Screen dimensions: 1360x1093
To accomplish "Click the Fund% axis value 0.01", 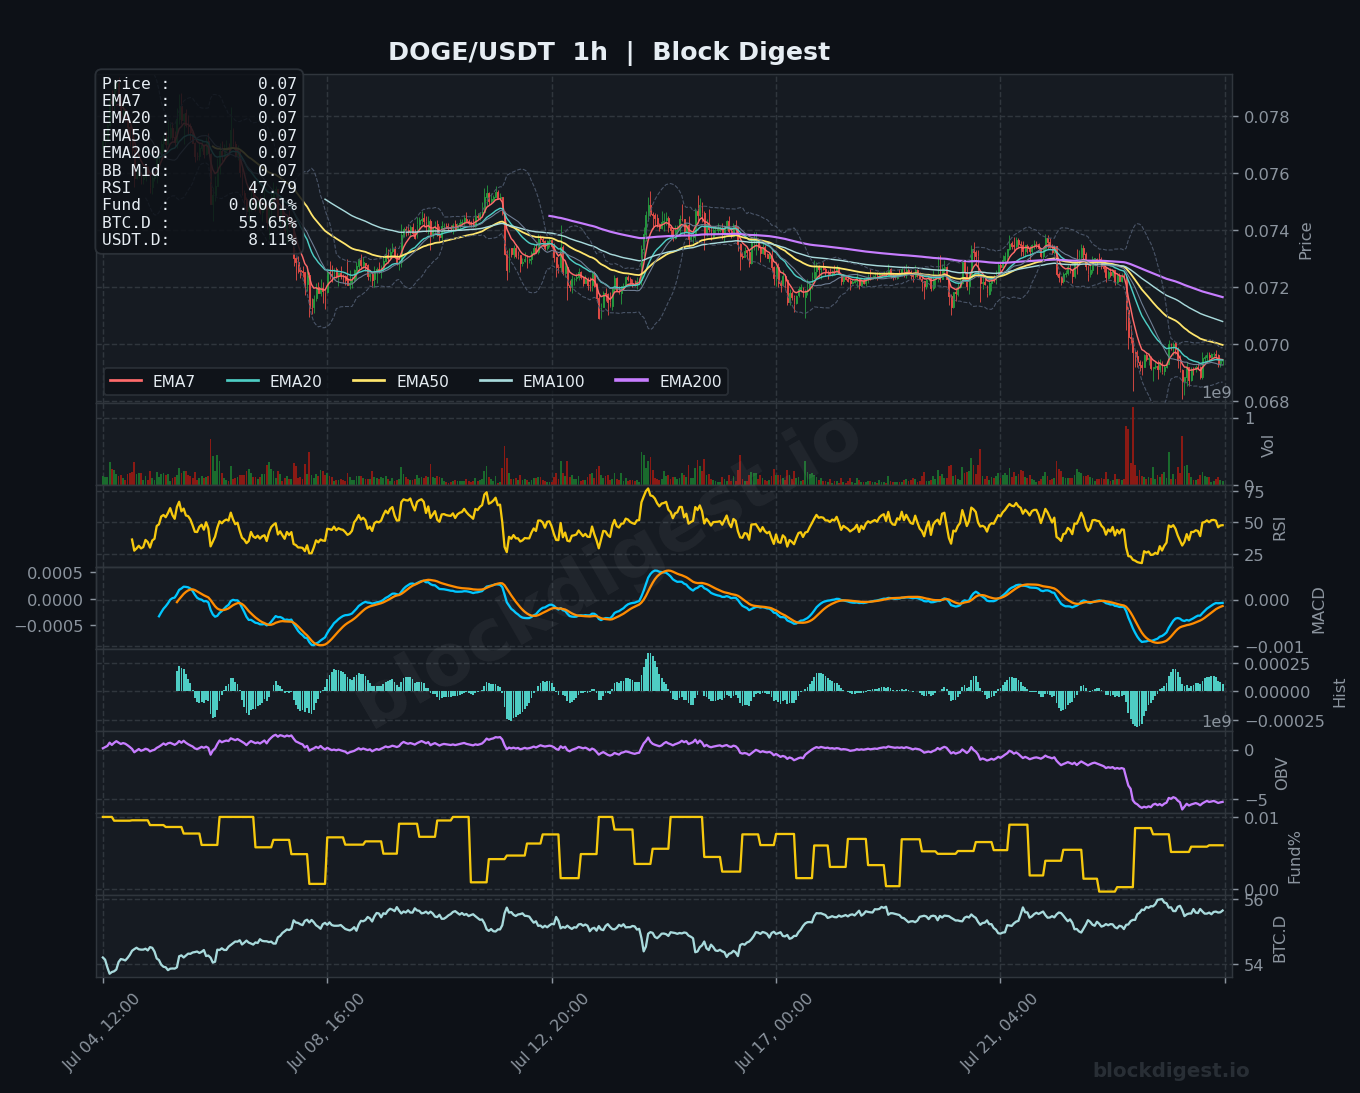I will pos(1261,818).
